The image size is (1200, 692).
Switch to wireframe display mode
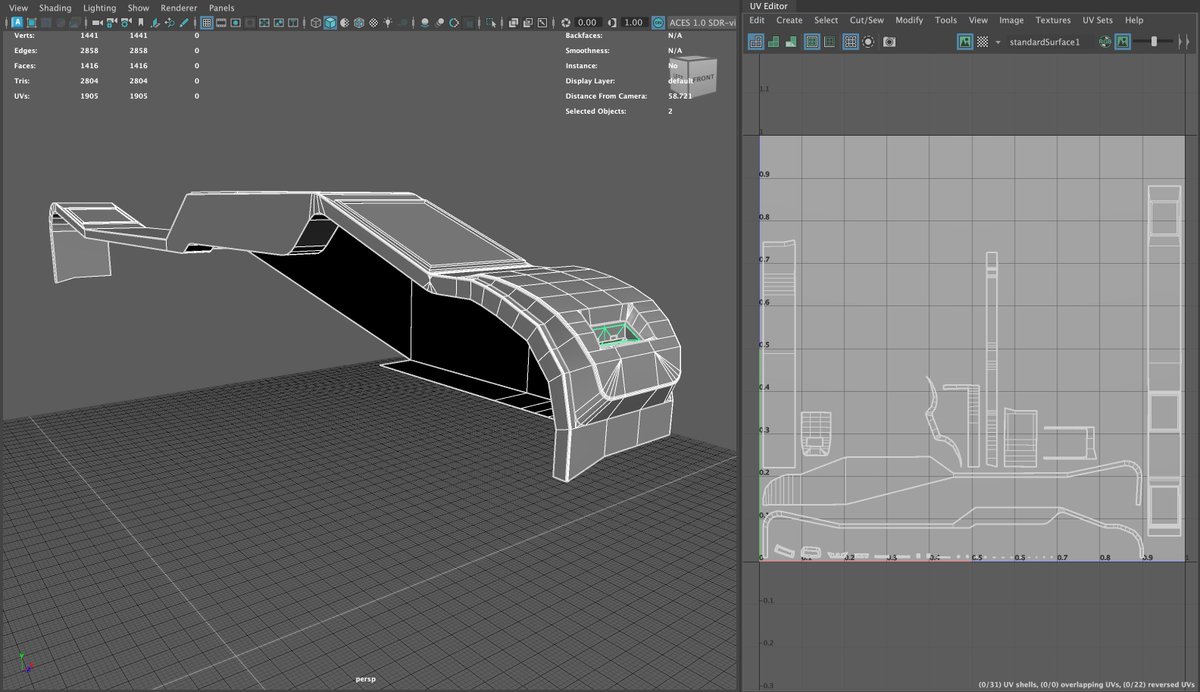[x=316, y=22]
